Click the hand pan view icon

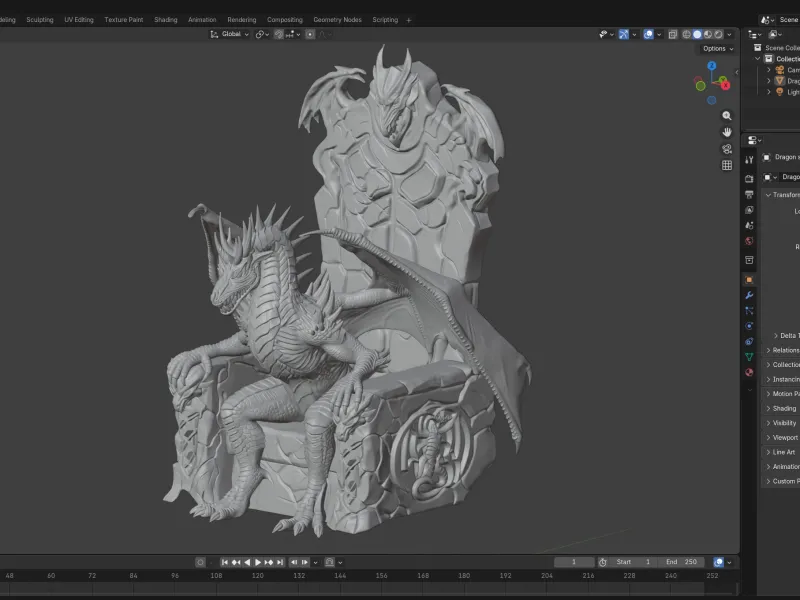[727, 132]
